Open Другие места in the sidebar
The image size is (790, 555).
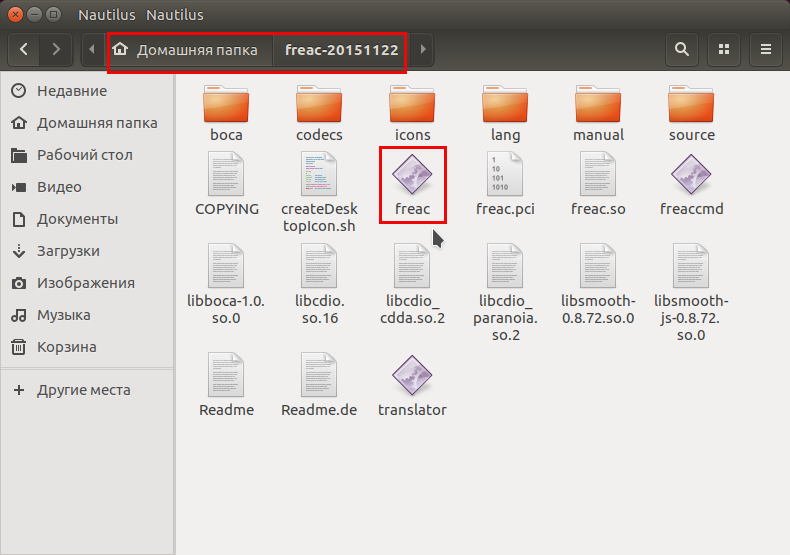coord(87,390)
